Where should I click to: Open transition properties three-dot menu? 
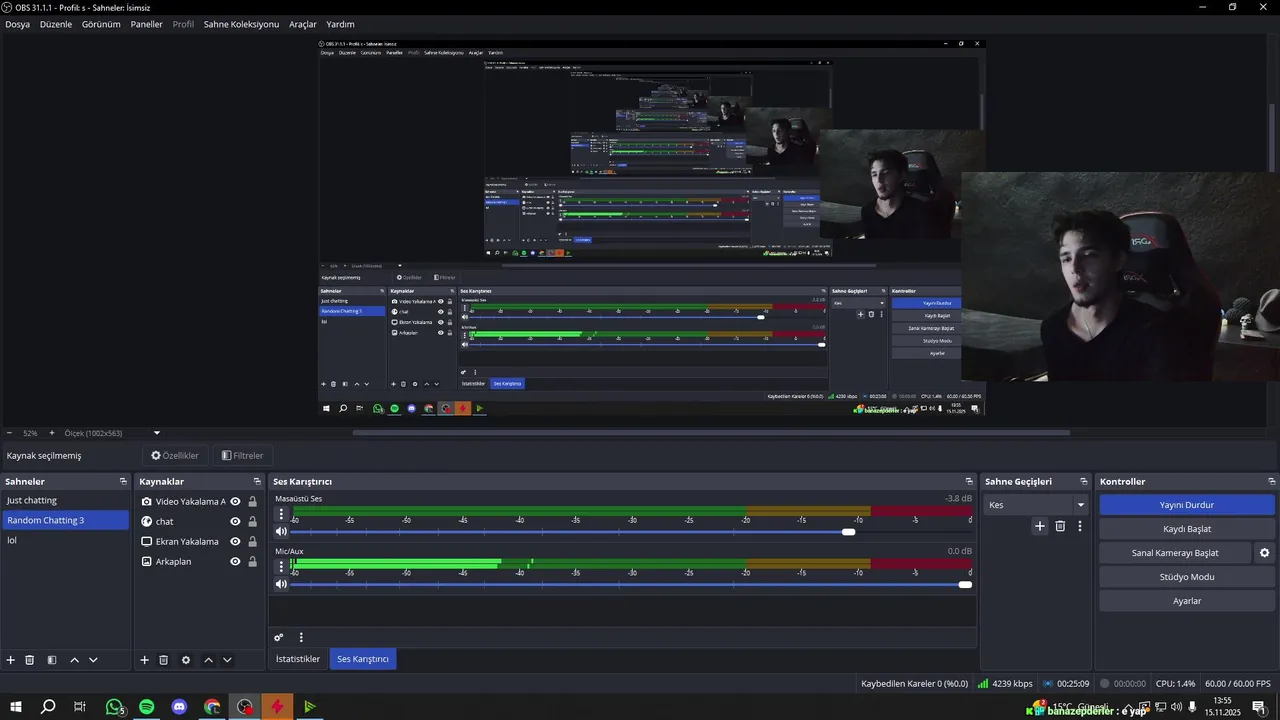click(1080, 526)
